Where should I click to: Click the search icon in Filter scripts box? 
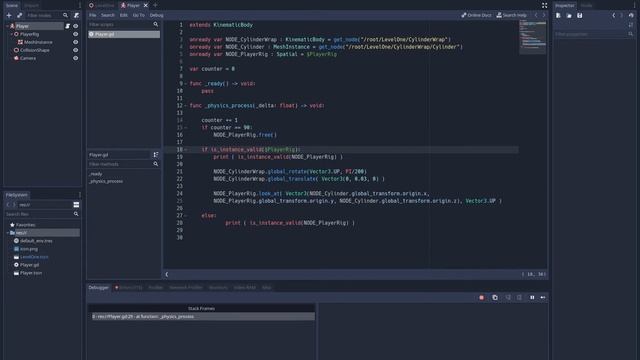pyautogui.click(x=156, y=24)
